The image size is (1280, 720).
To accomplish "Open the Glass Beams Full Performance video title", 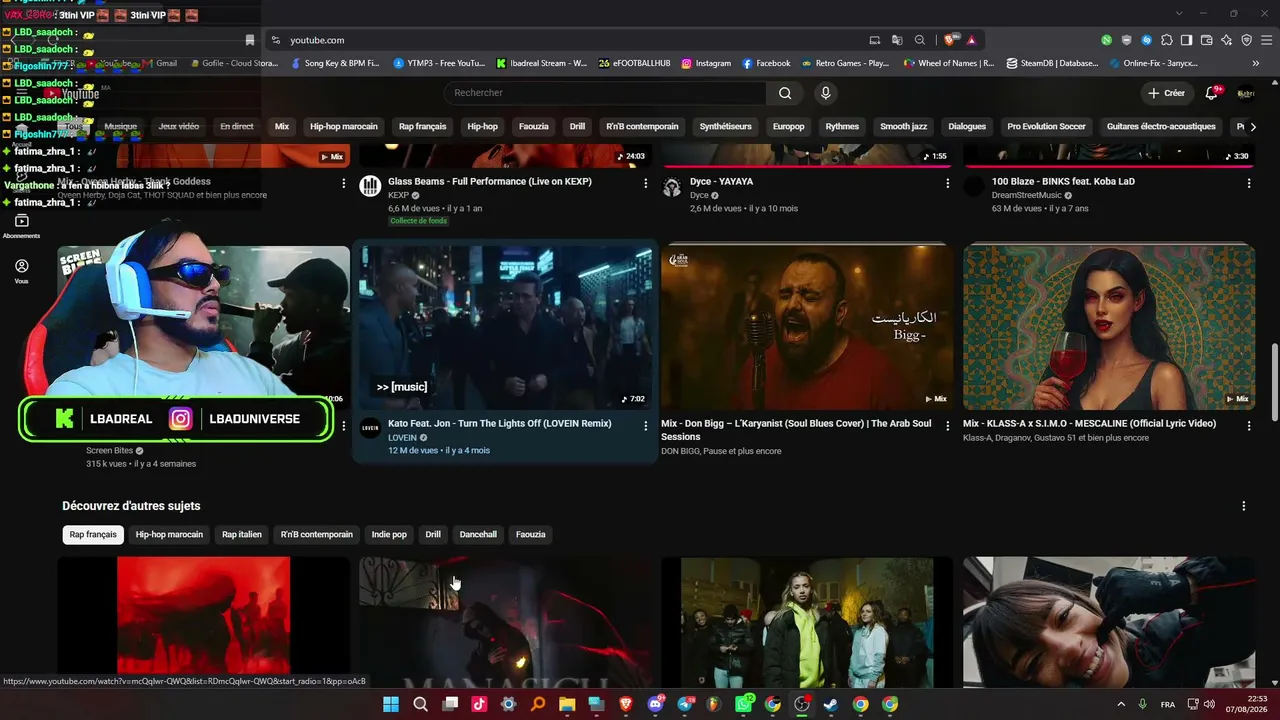I will [x=490, y=181].
